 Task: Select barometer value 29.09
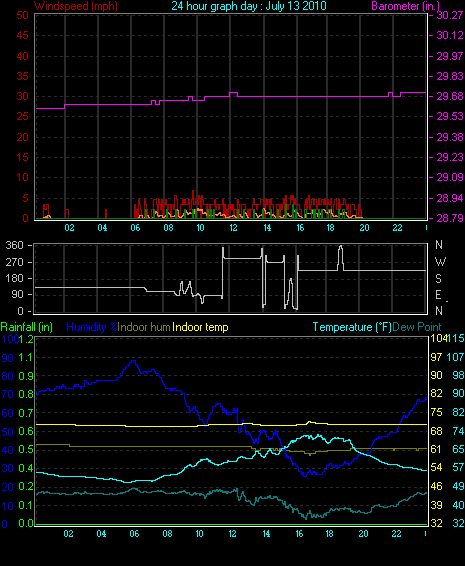[x=450, y=177]
